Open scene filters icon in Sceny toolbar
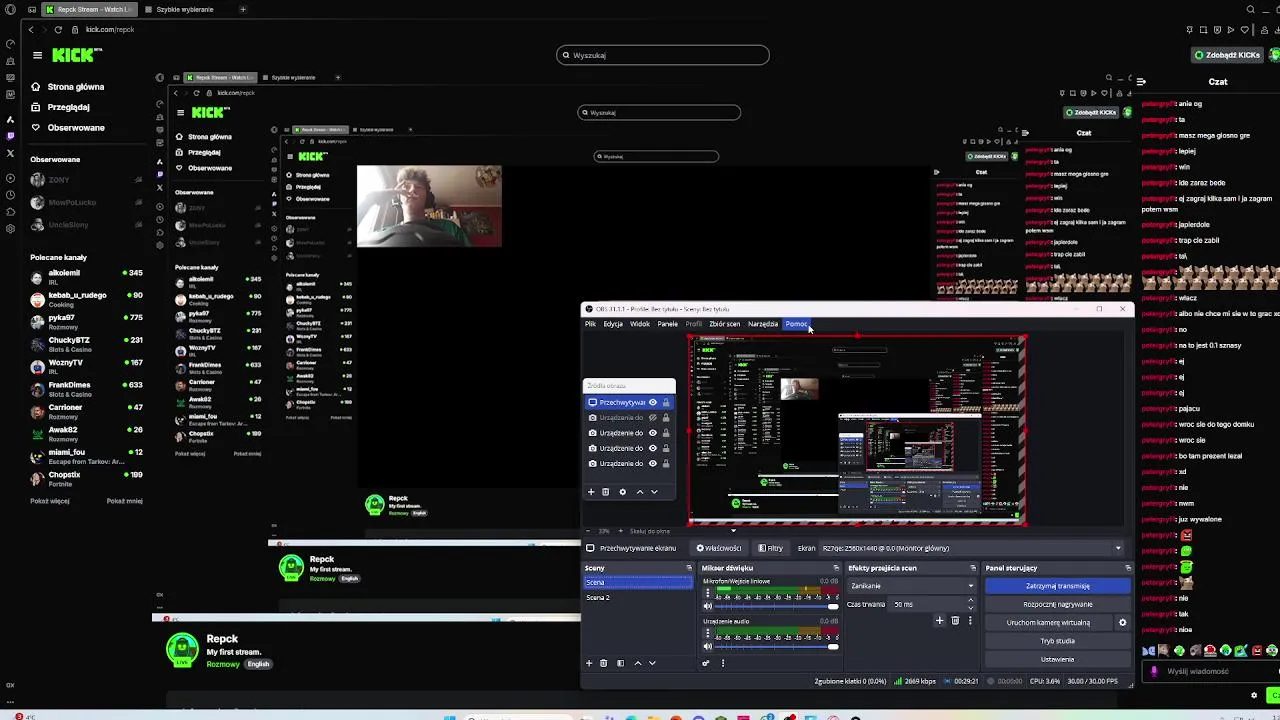The width and height of the screenshot is (1280, 720). coord(620,663)
